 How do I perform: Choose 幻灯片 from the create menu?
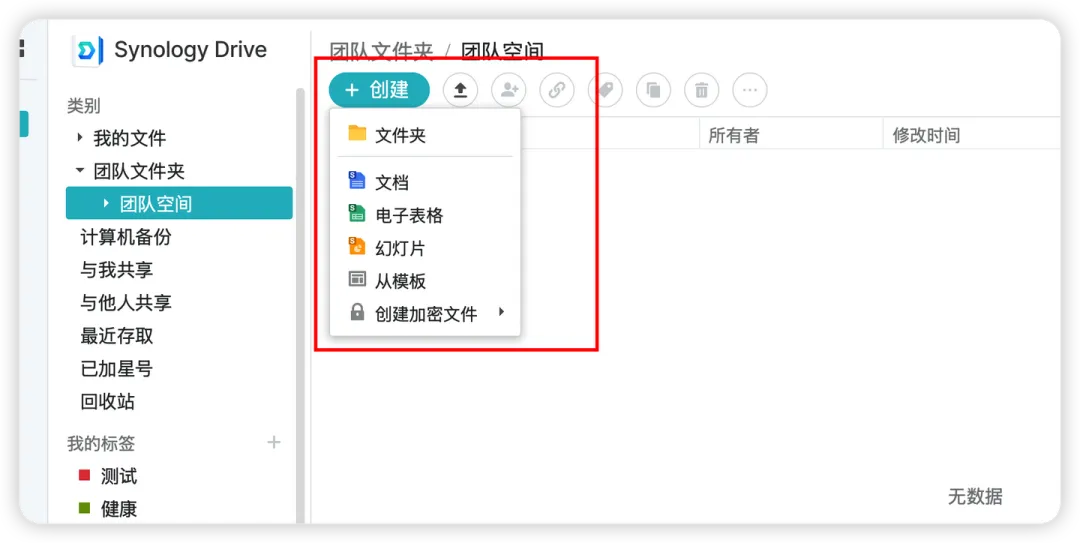tap(425, 248)
